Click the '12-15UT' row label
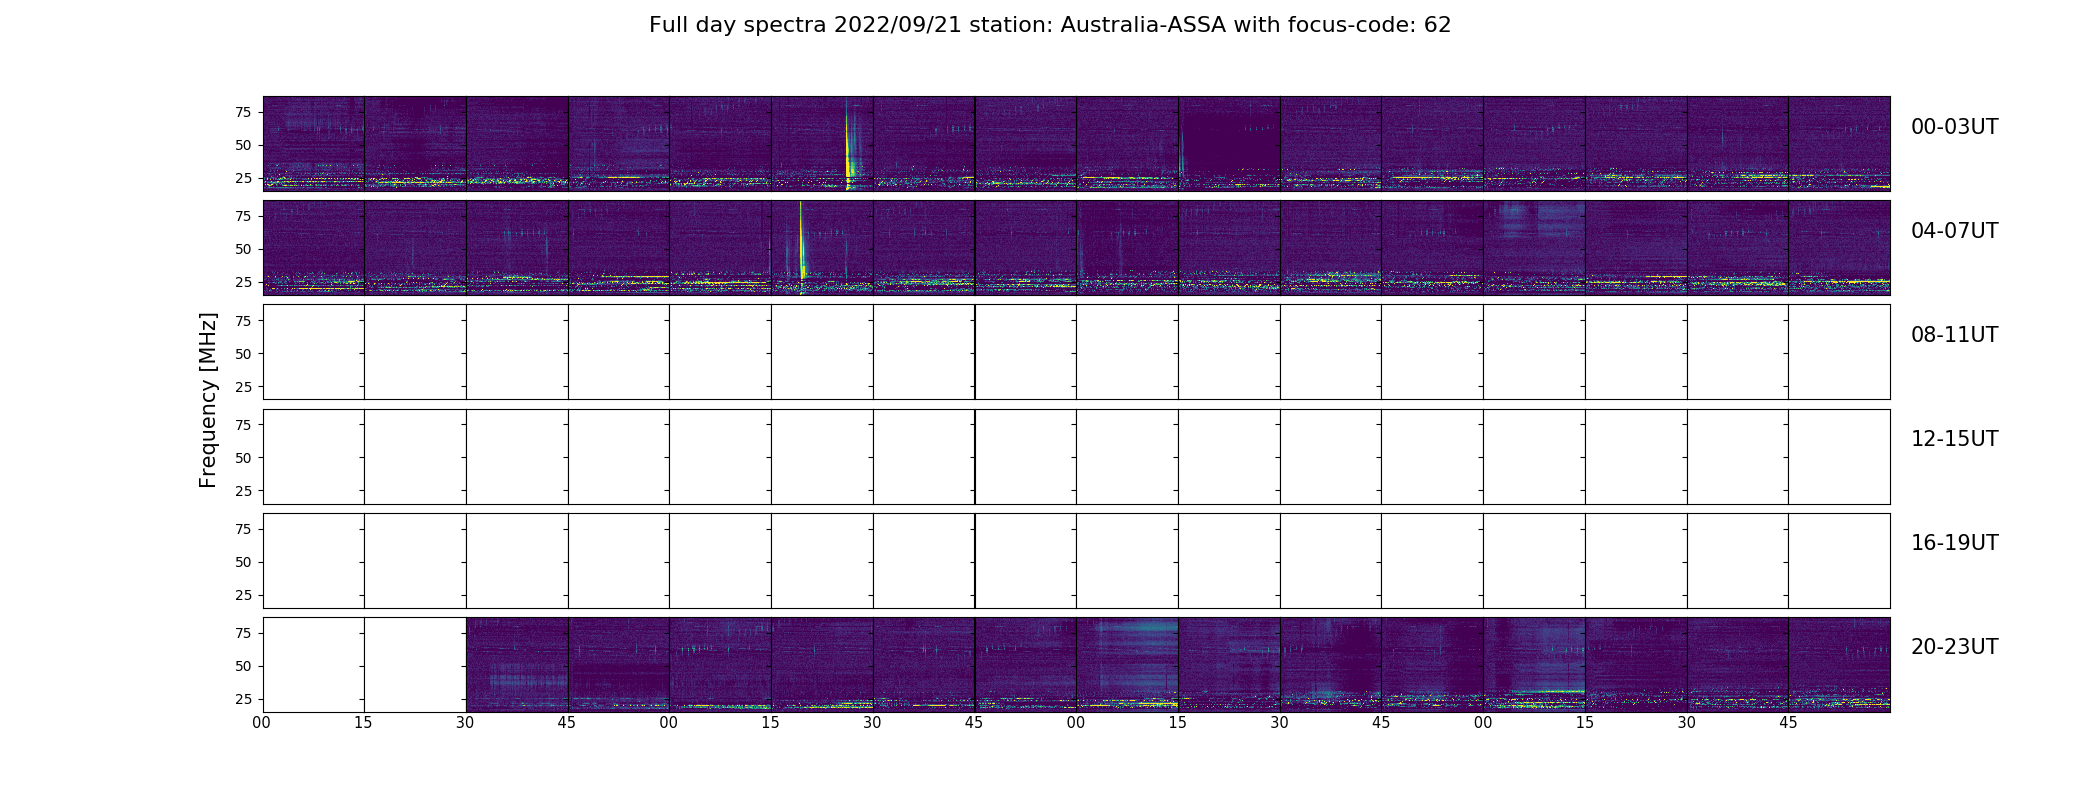The image size is (2100, 800). pyautogui.click(x=1954, y=439)
